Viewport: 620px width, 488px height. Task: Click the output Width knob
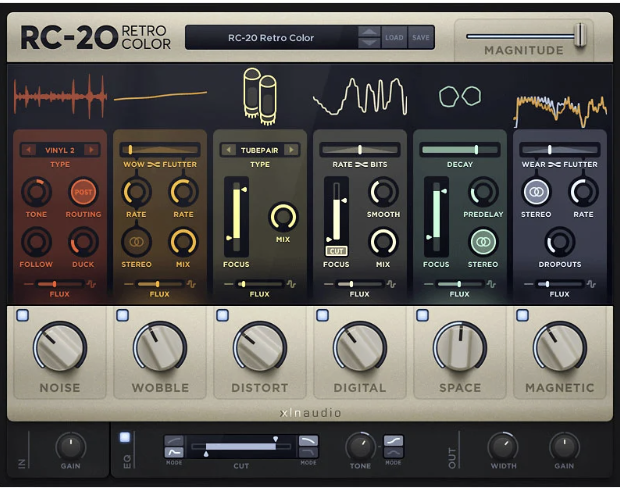pos(503,446)
